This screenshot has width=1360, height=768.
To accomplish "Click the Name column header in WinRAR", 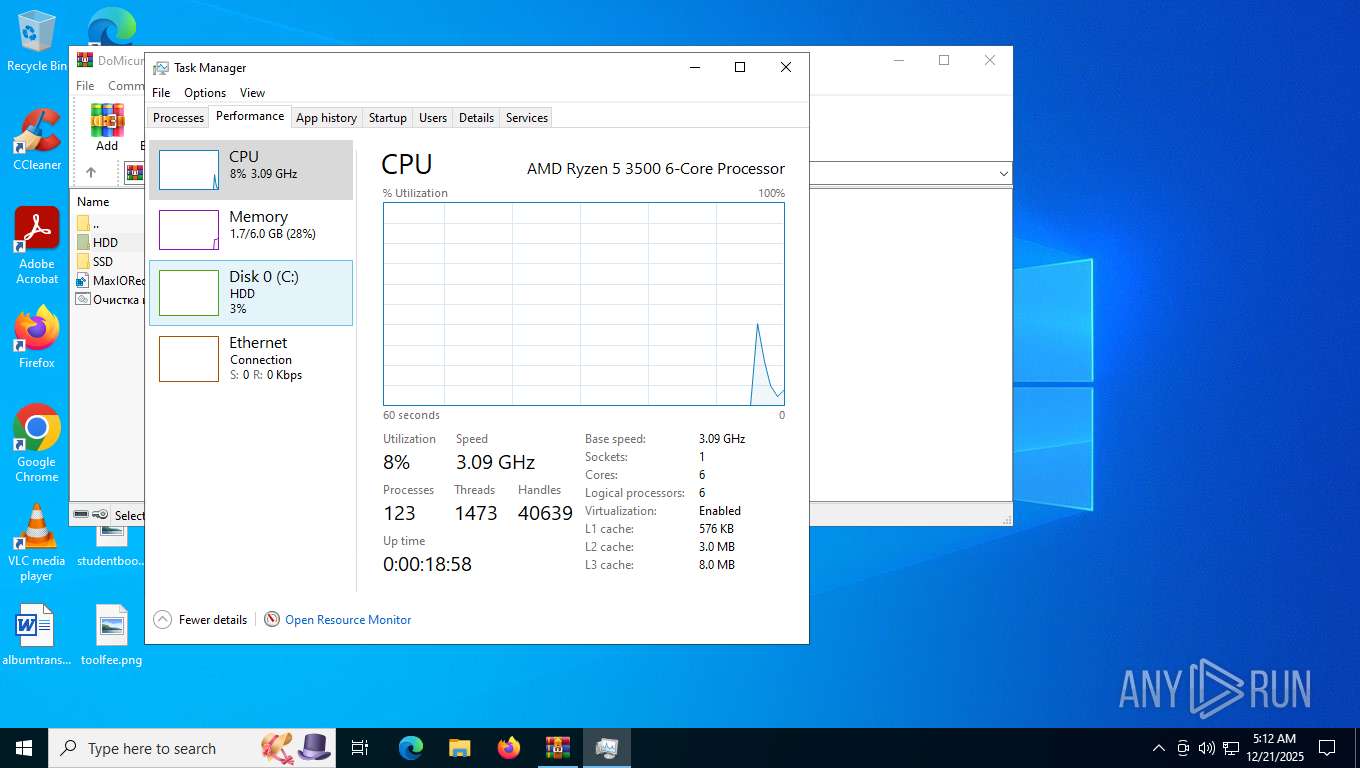I will [x=93, y=201].
